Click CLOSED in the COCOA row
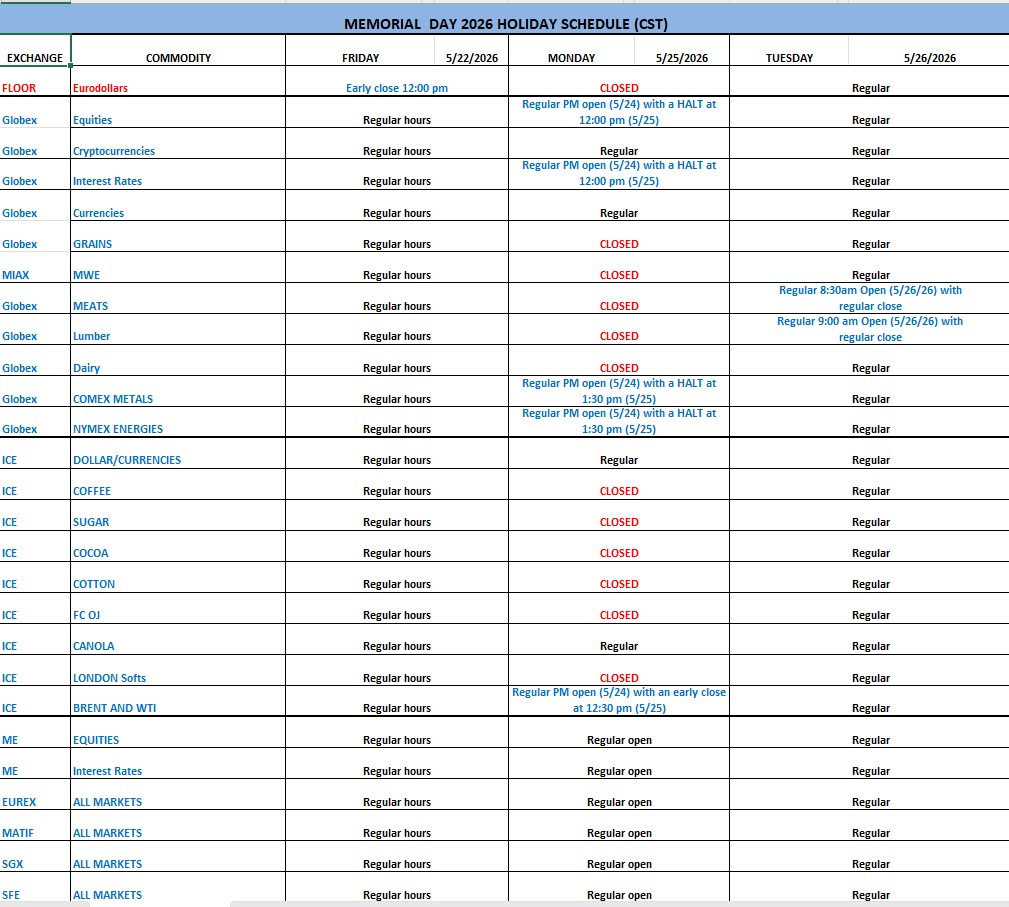The image size is (1009, 907). click(619, 546)
